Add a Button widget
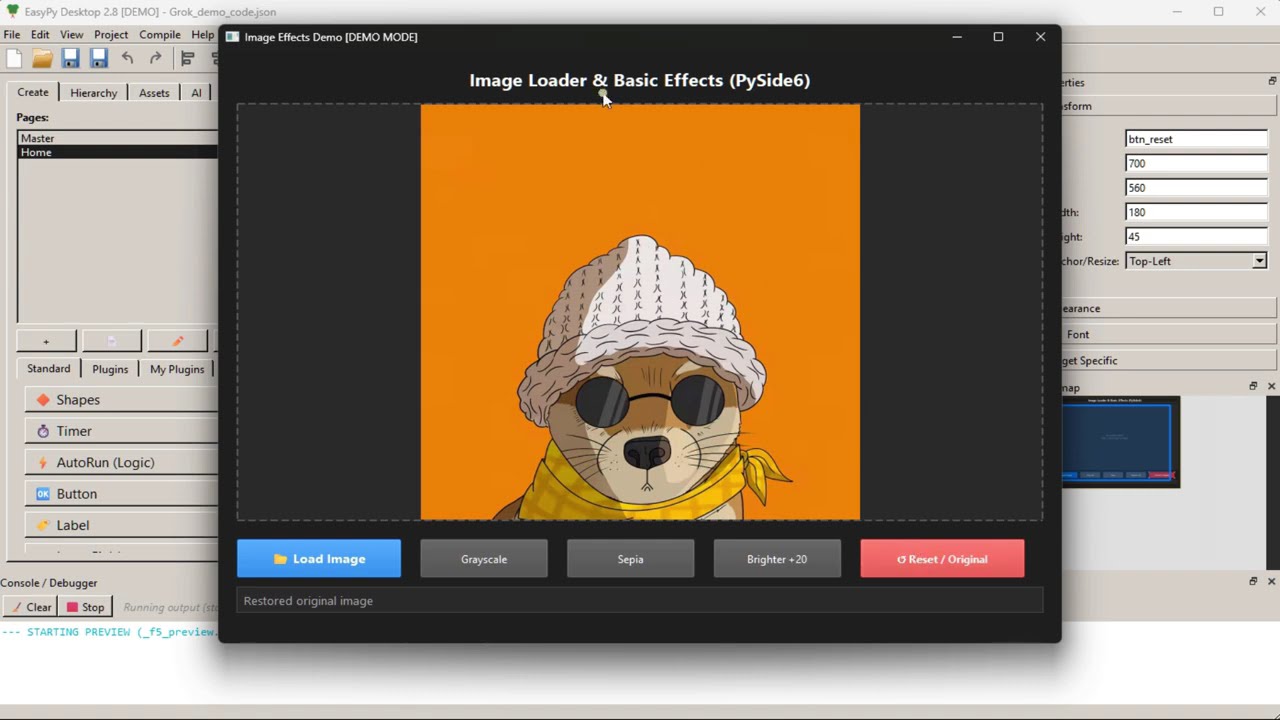Viewport: 1280px width, 720px height. point(121,494)
